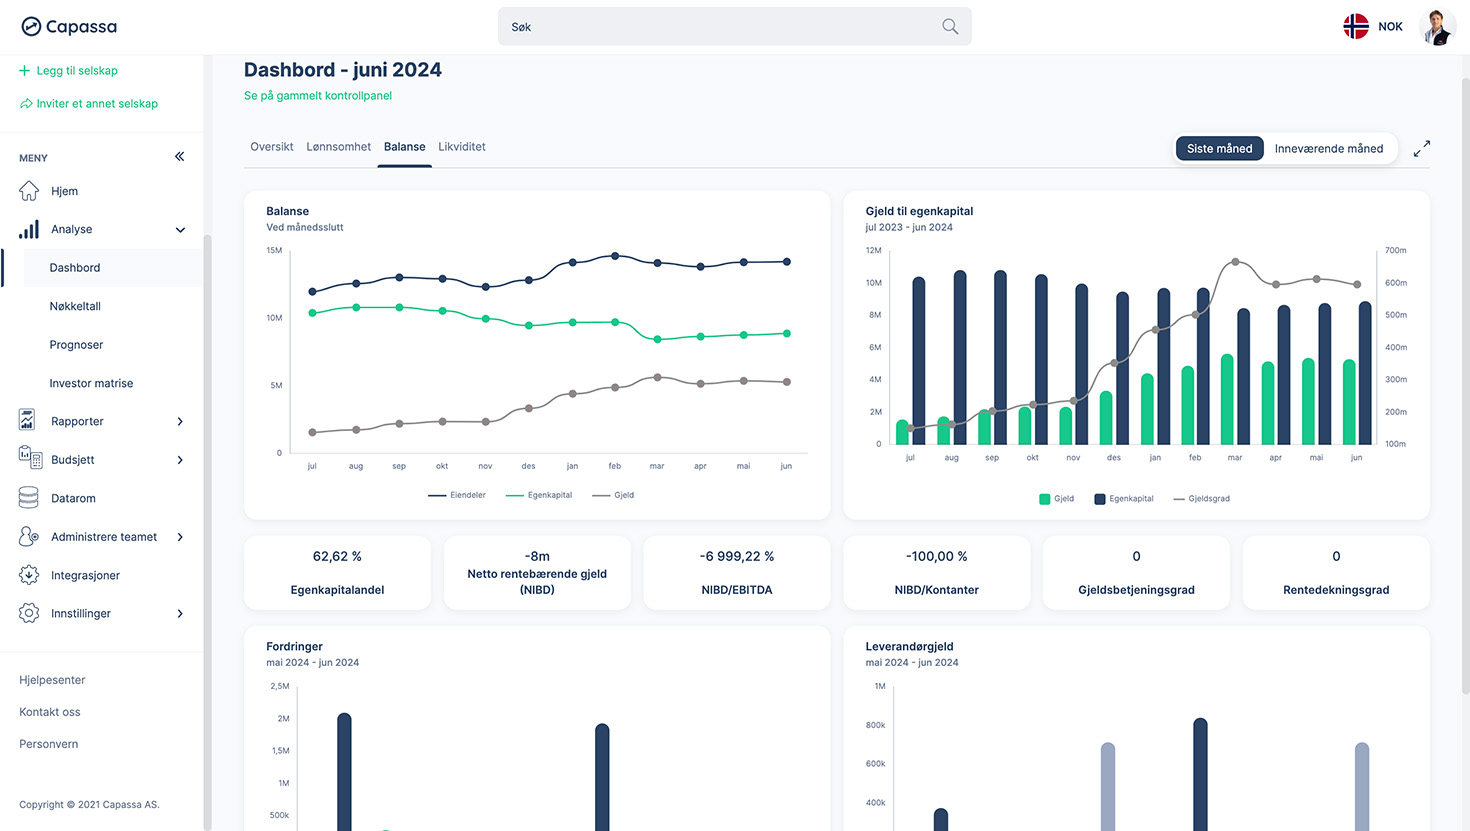
Task: Expand dashboard to fullscreen with arrows icon
Action: tap(1421, 148)
